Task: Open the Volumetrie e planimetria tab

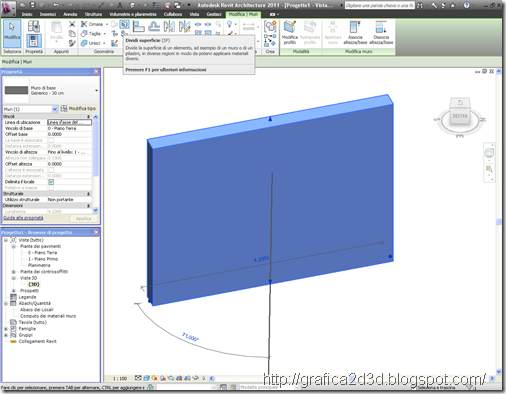Action: tap(133, 14)
